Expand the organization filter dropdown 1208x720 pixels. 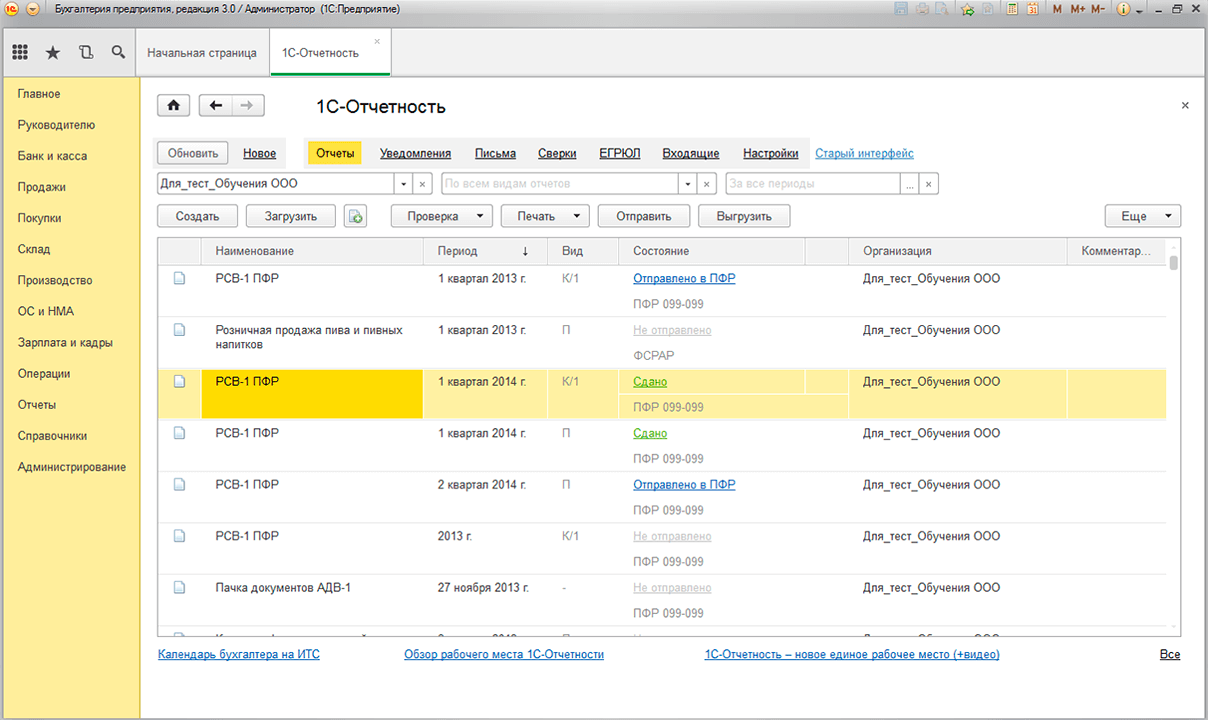pyautogui.click(x=404, y=184)
